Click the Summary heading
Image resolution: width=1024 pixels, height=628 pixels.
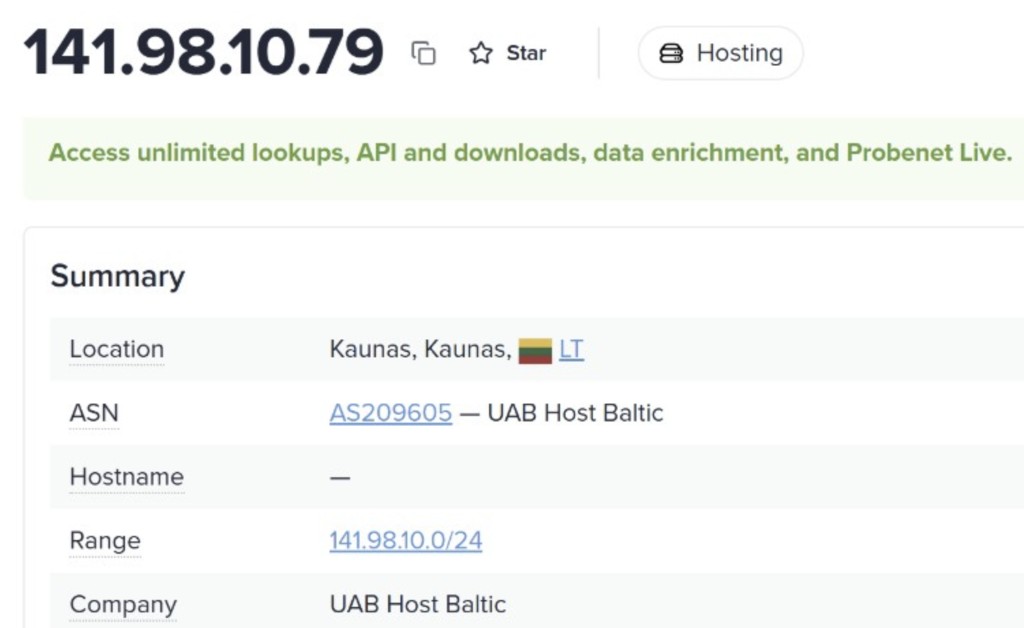(118, 276)
